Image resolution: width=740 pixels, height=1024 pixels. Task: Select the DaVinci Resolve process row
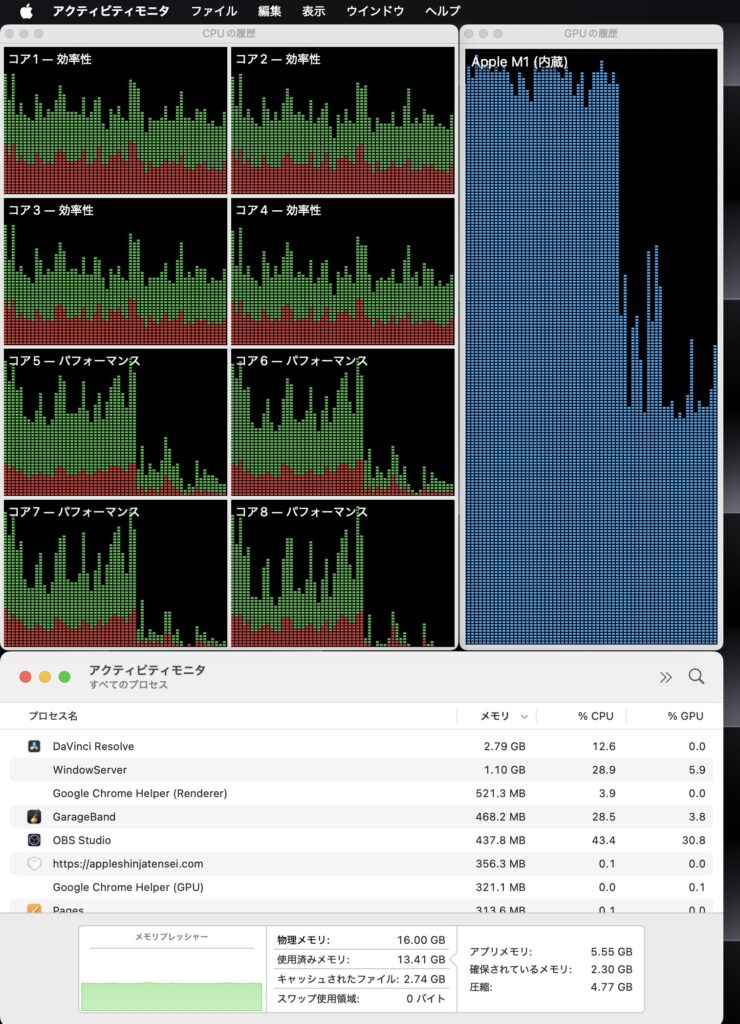(361, 746)
